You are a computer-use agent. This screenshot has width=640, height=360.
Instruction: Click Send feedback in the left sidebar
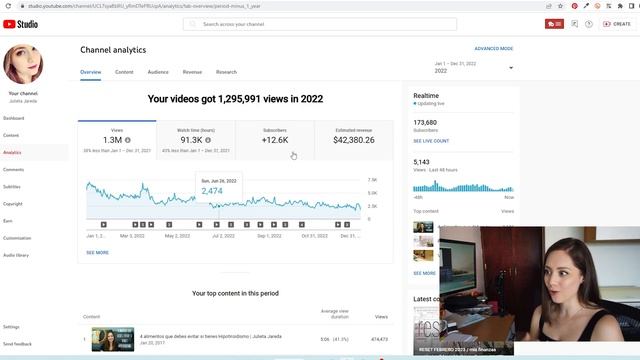(17, 344)
